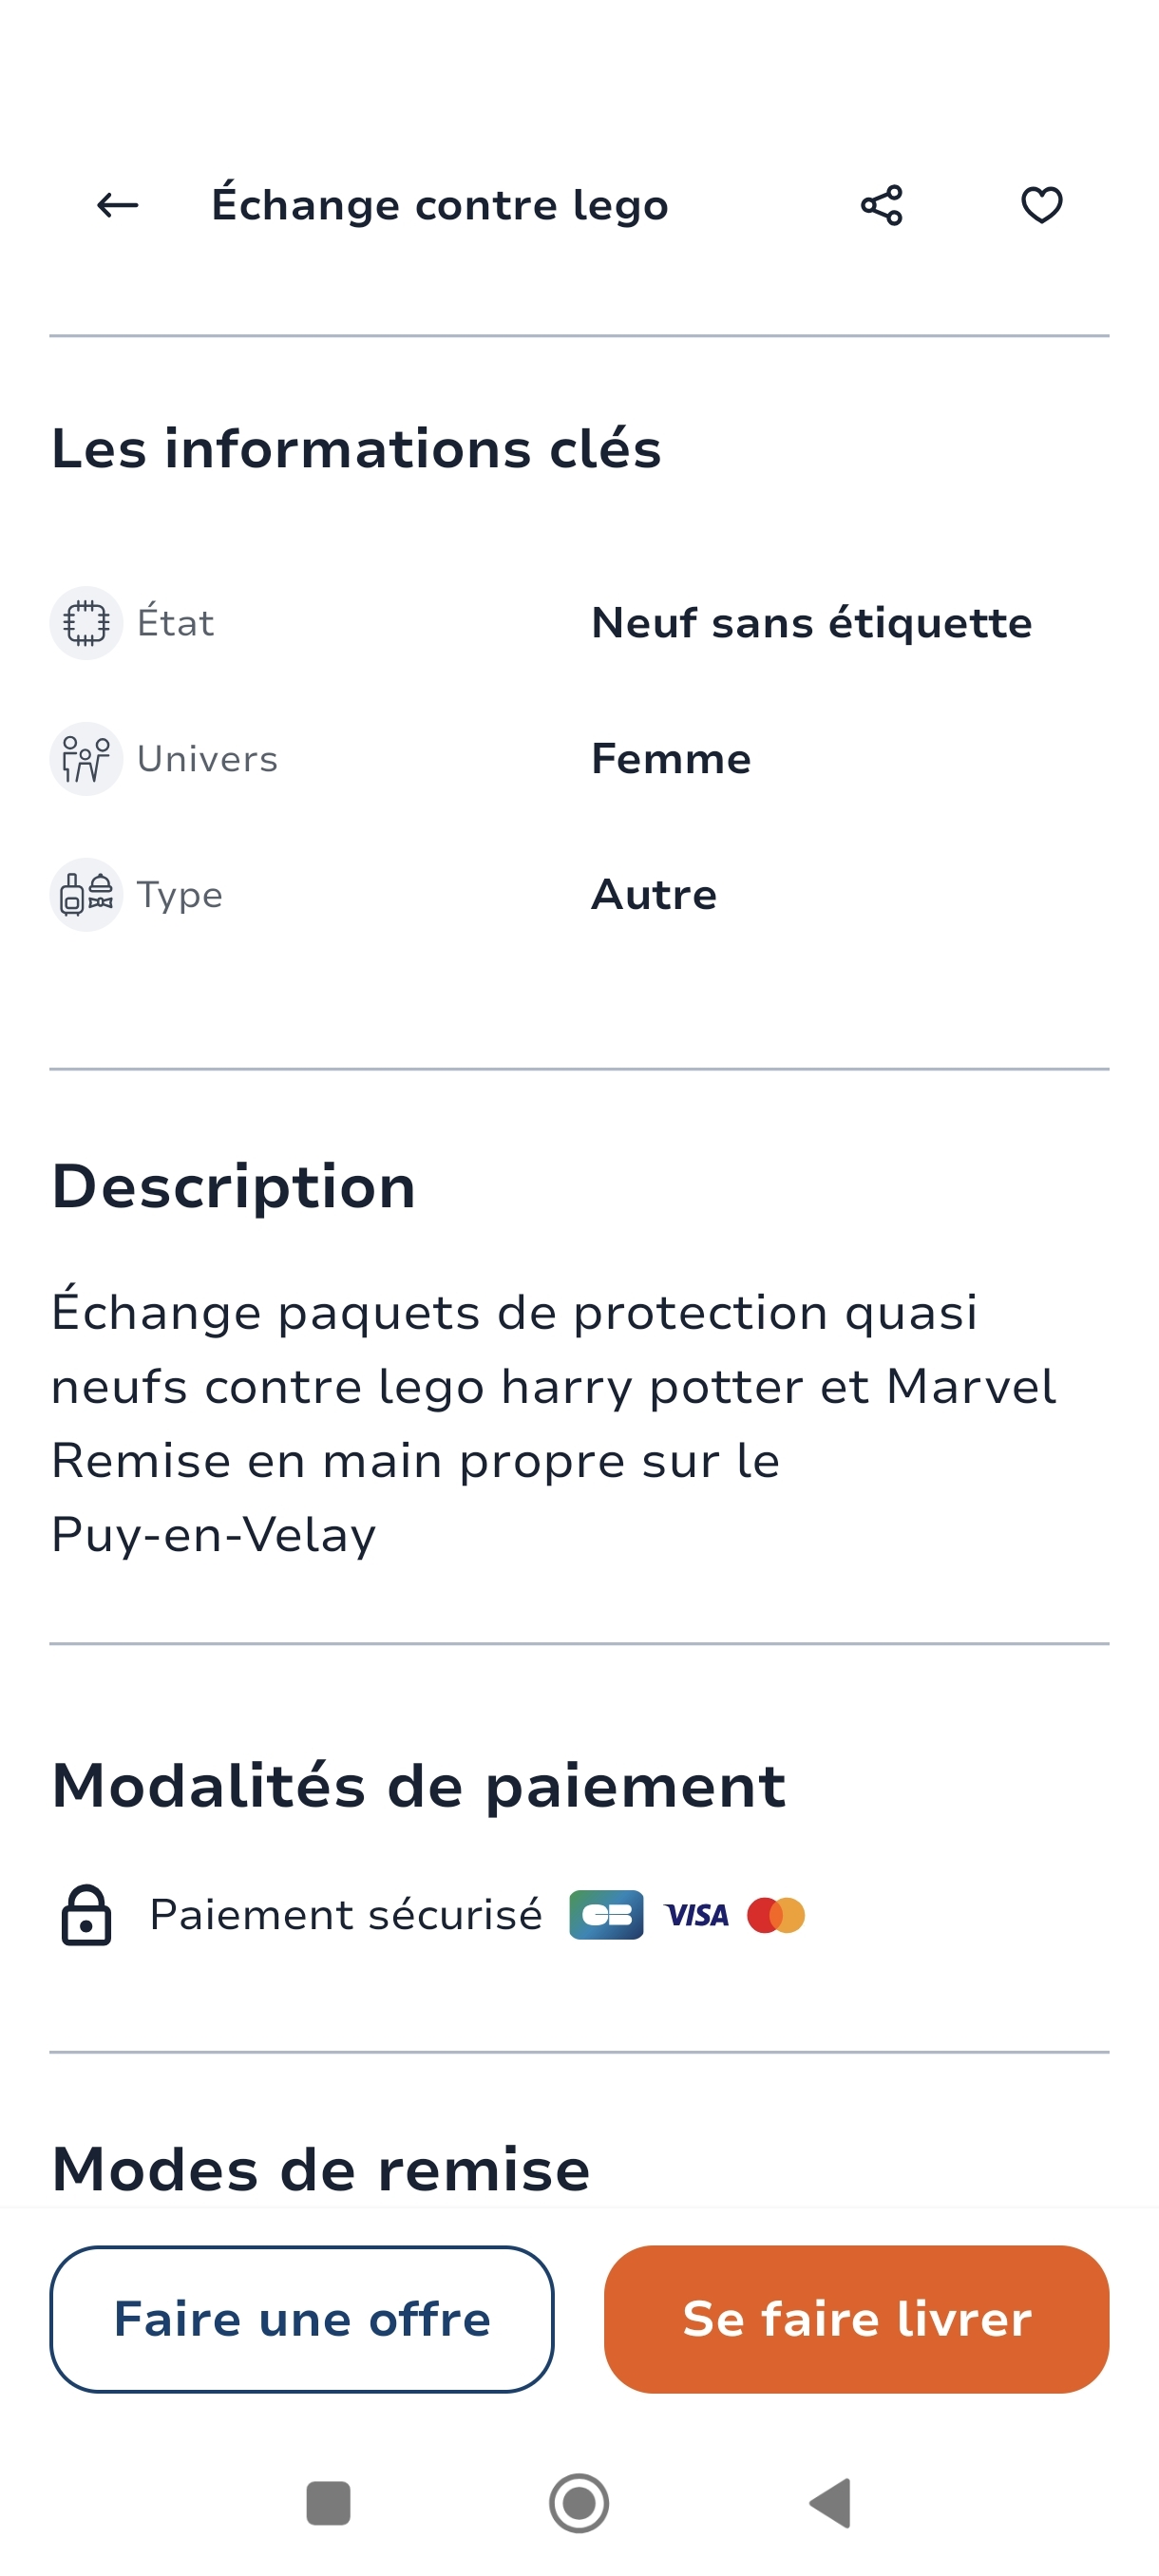
Task: Tap the Neuf sans étiquette value
Action: (x=811, y=623)
